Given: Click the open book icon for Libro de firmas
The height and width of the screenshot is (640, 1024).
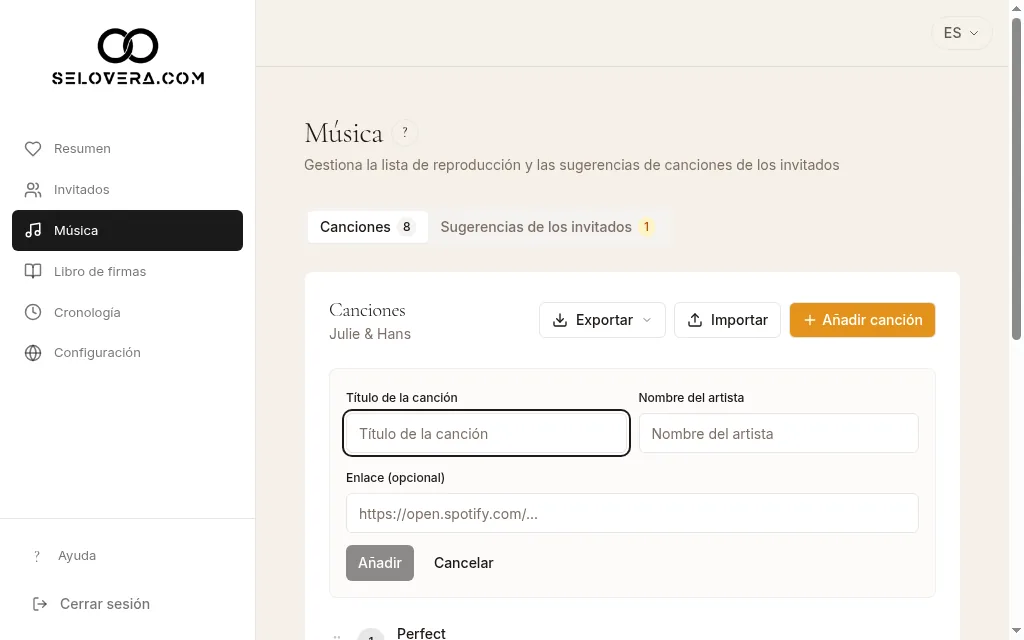Looking at the screenshot, I should click(x=33, y=272).
